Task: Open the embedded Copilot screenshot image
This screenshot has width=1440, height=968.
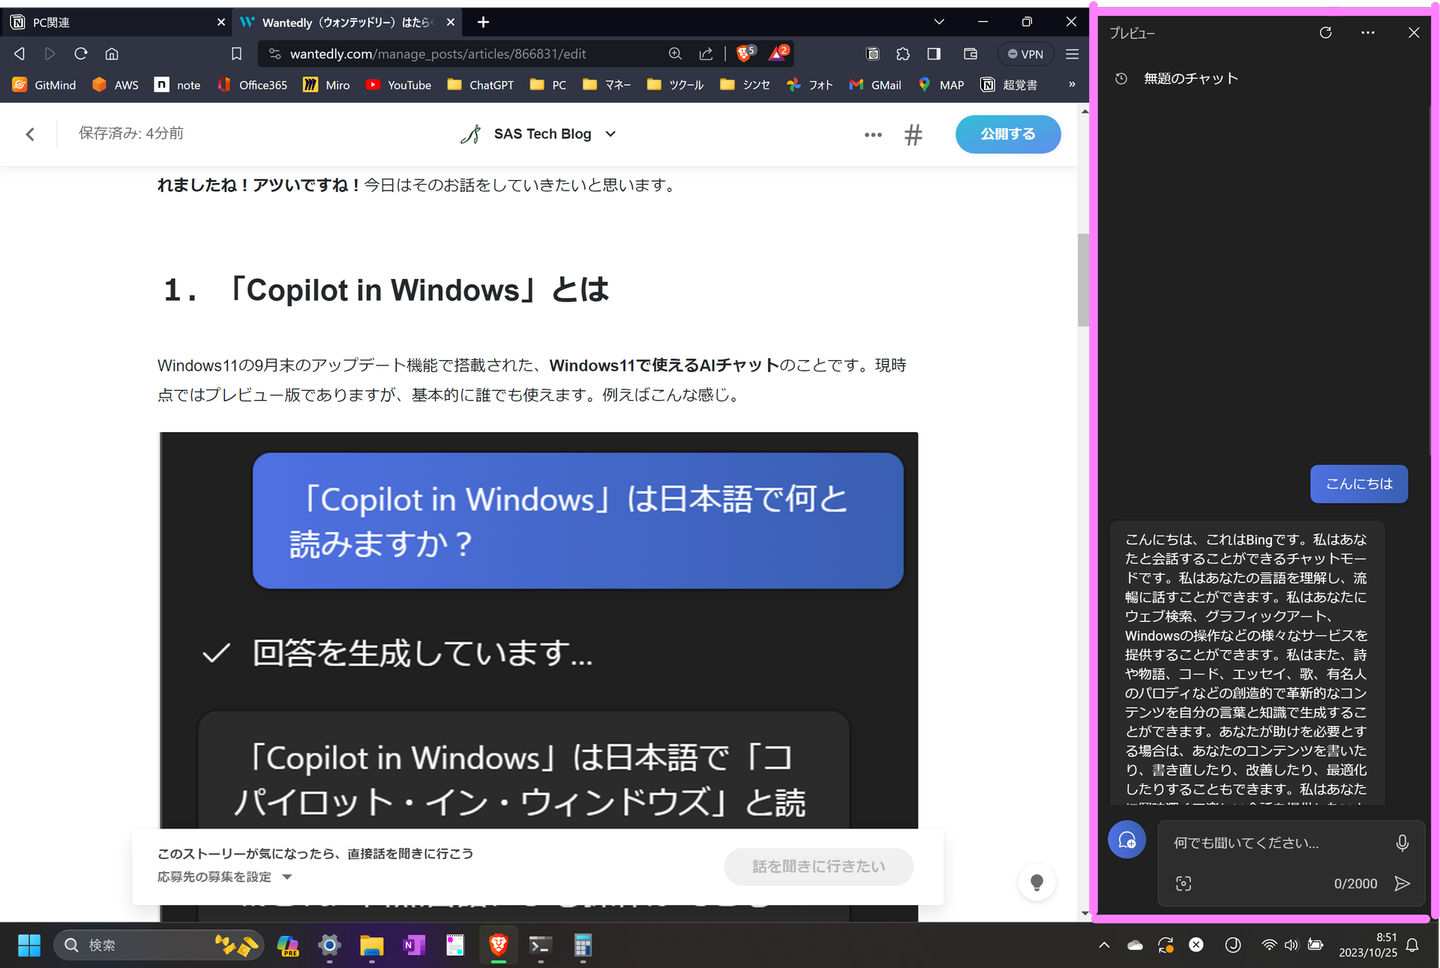Action: pos(539,676)
